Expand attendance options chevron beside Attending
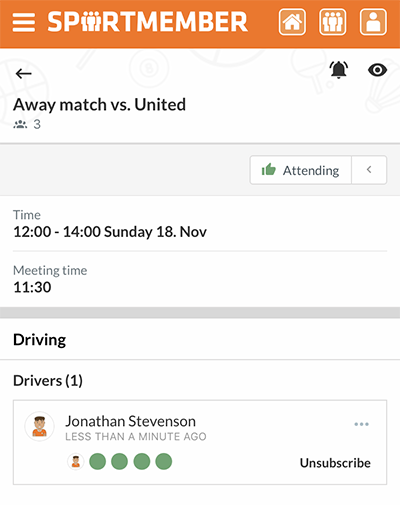Viewport: 400px width, 505px height. point(369,170)
